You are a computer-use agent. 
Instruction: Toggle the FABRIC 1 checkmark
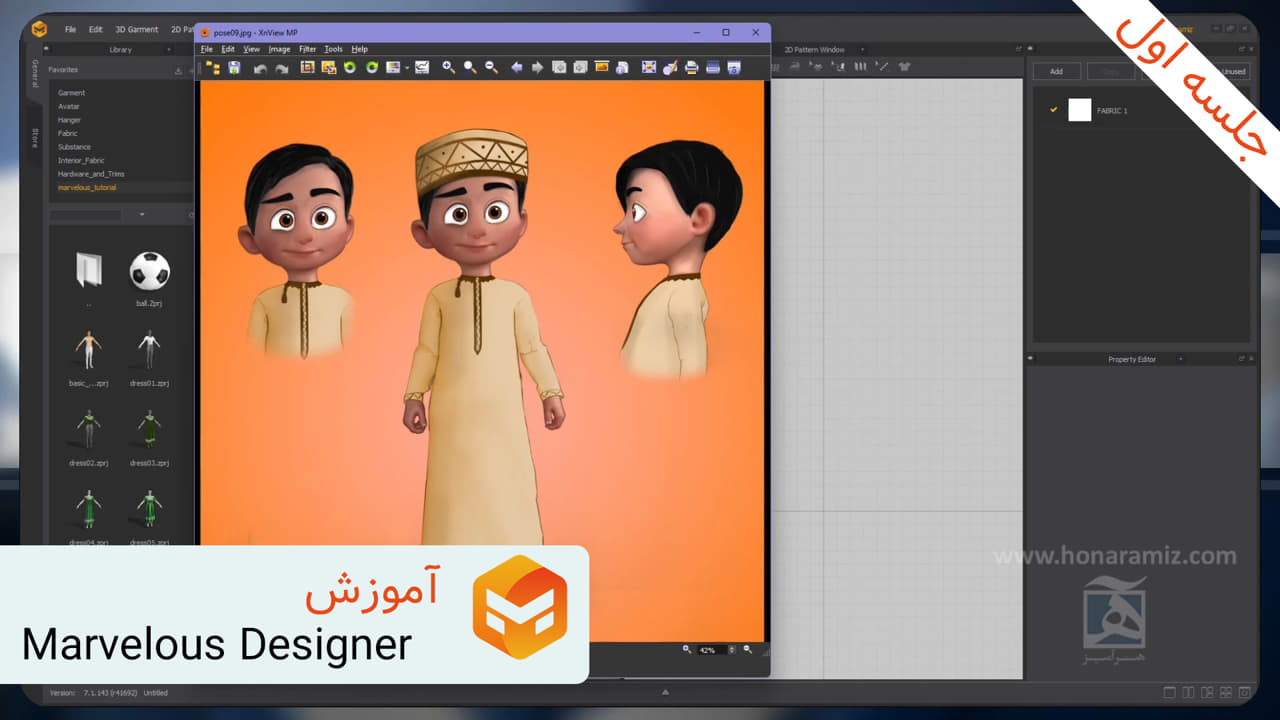click(1053, 110)
